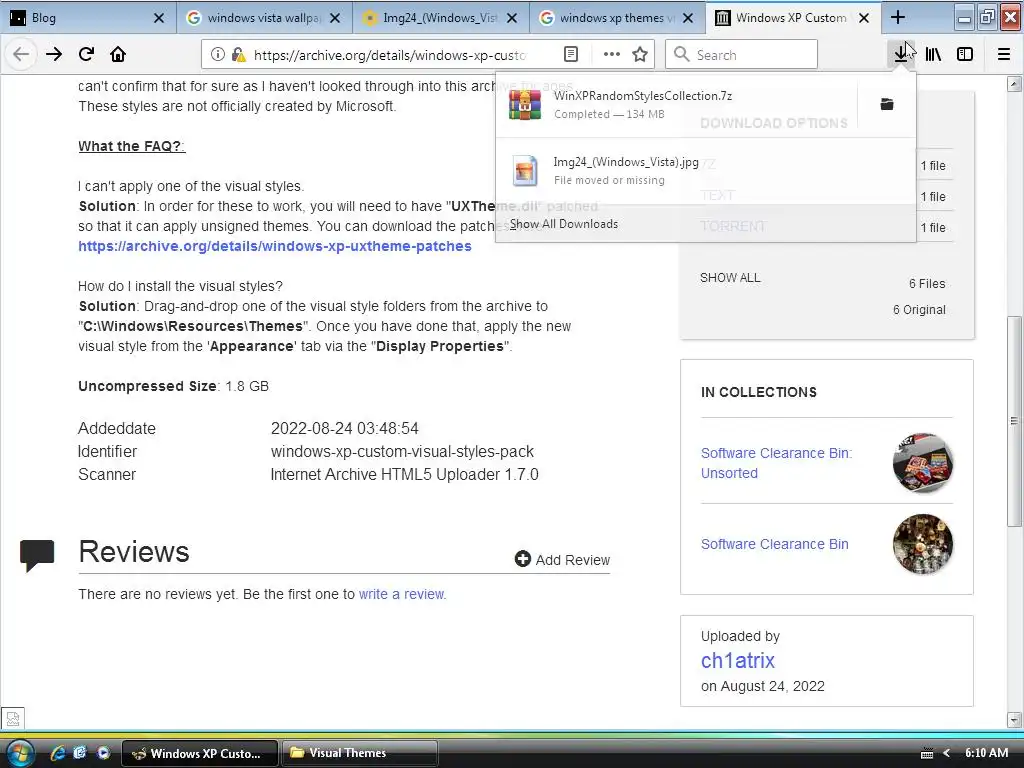Viewport: 1024px width, 768px height.
Task: Close the windows xp themes tab
Action: pyautogui.click(x=688, y=18)
